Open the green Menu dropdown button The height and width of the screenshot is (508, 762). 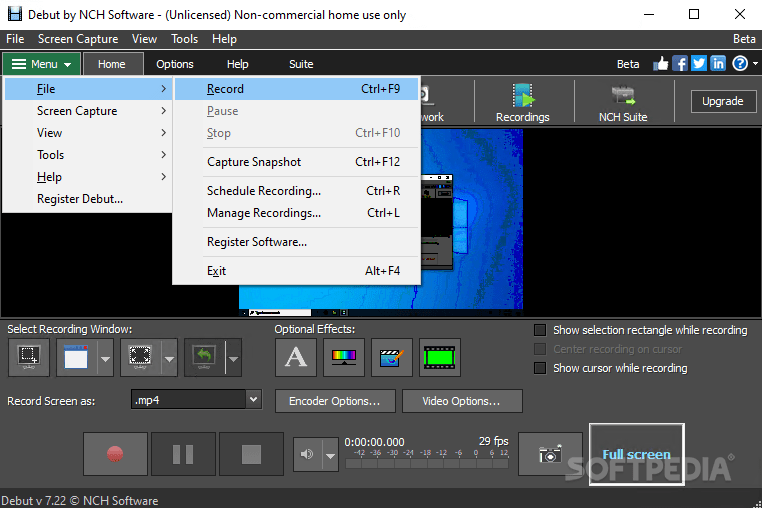coord(42,64)
